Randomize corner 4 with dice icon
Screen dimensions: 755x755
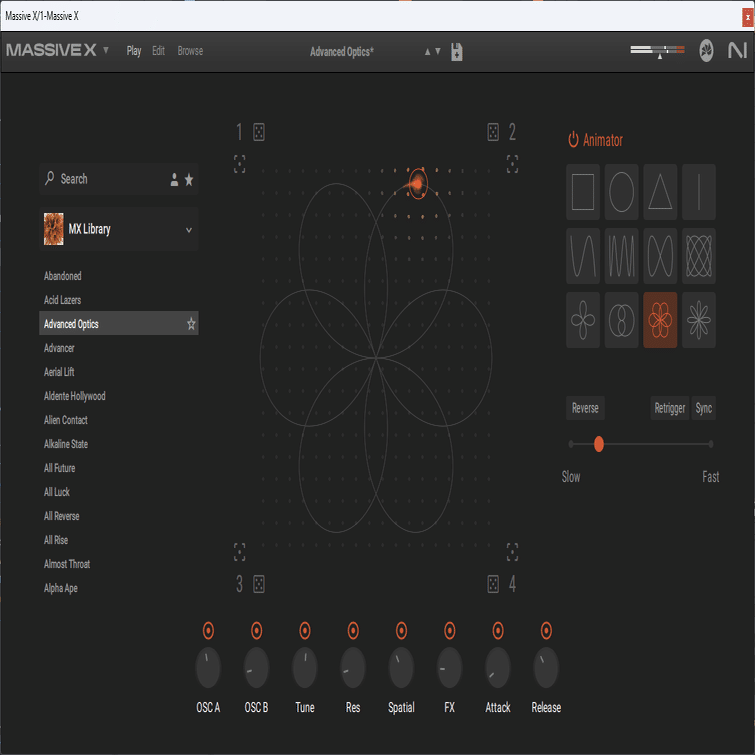click(493, 584)
